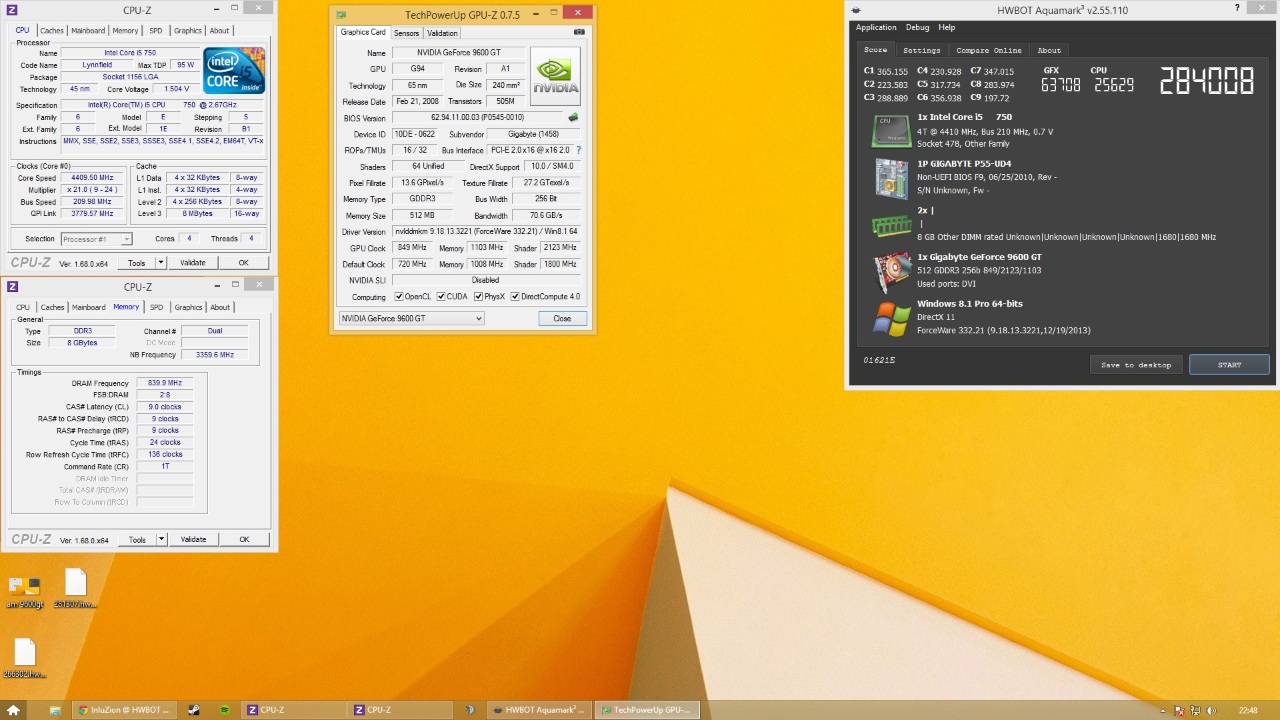Click the Bus Interface question mark icon
1280x720 pixels.
578,150
